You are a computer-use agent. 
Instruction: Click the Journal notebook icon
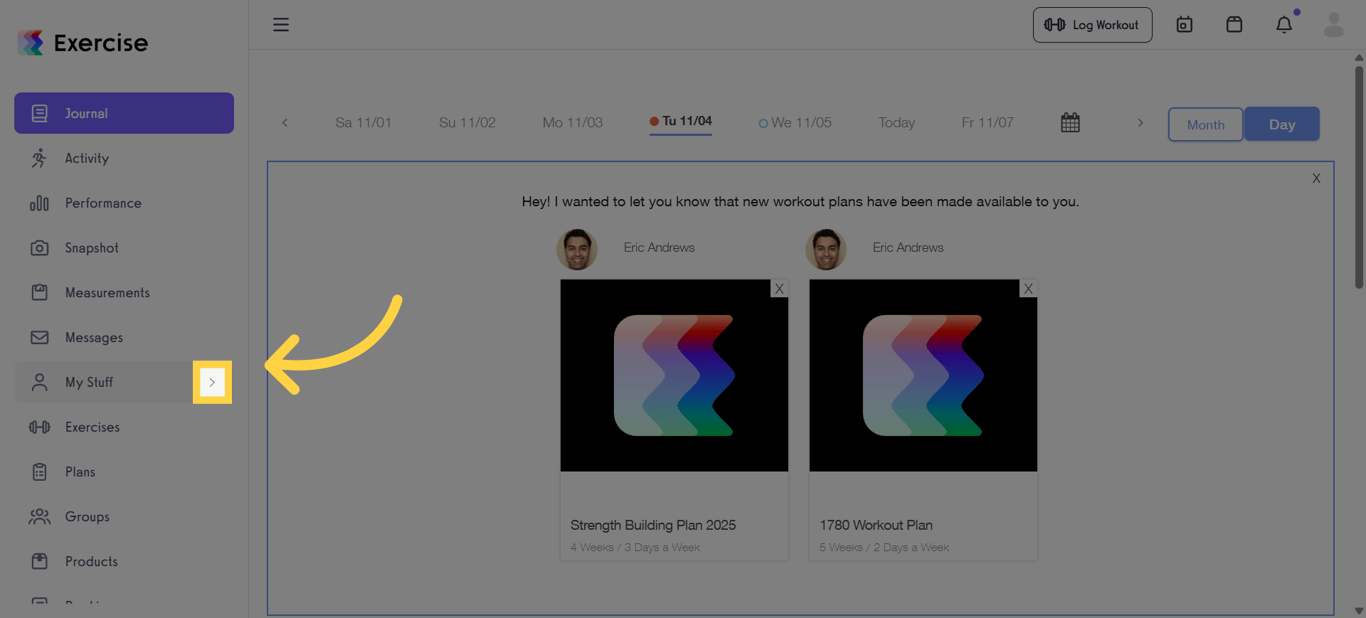click(39, 113)
